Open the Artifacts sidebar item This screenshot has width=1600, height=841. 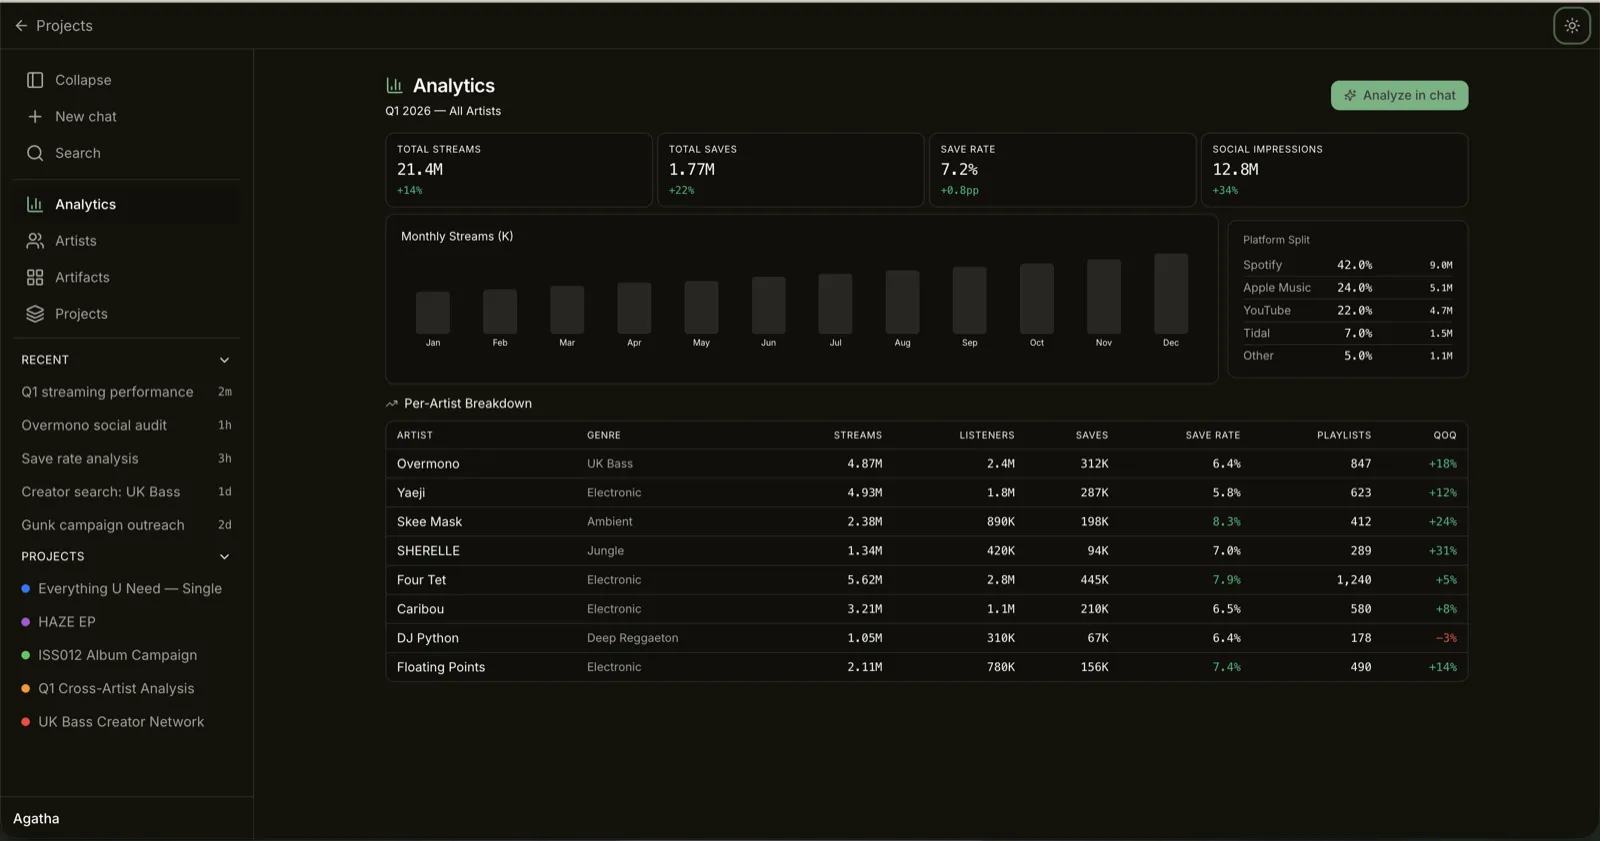[x=127, y=277]
